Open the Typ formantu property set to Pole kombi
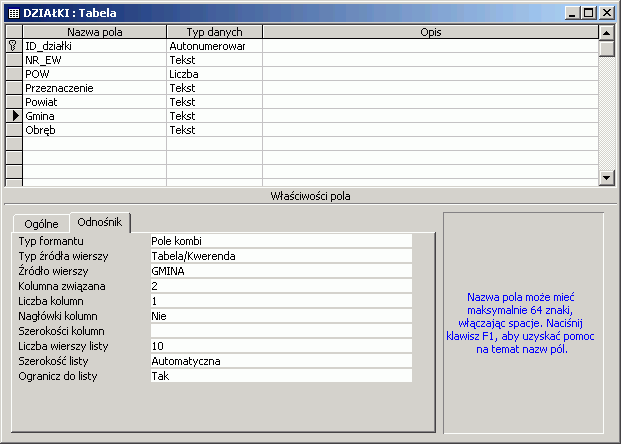The width and height of the screenshot is (621, 444). tap(280, 241)
